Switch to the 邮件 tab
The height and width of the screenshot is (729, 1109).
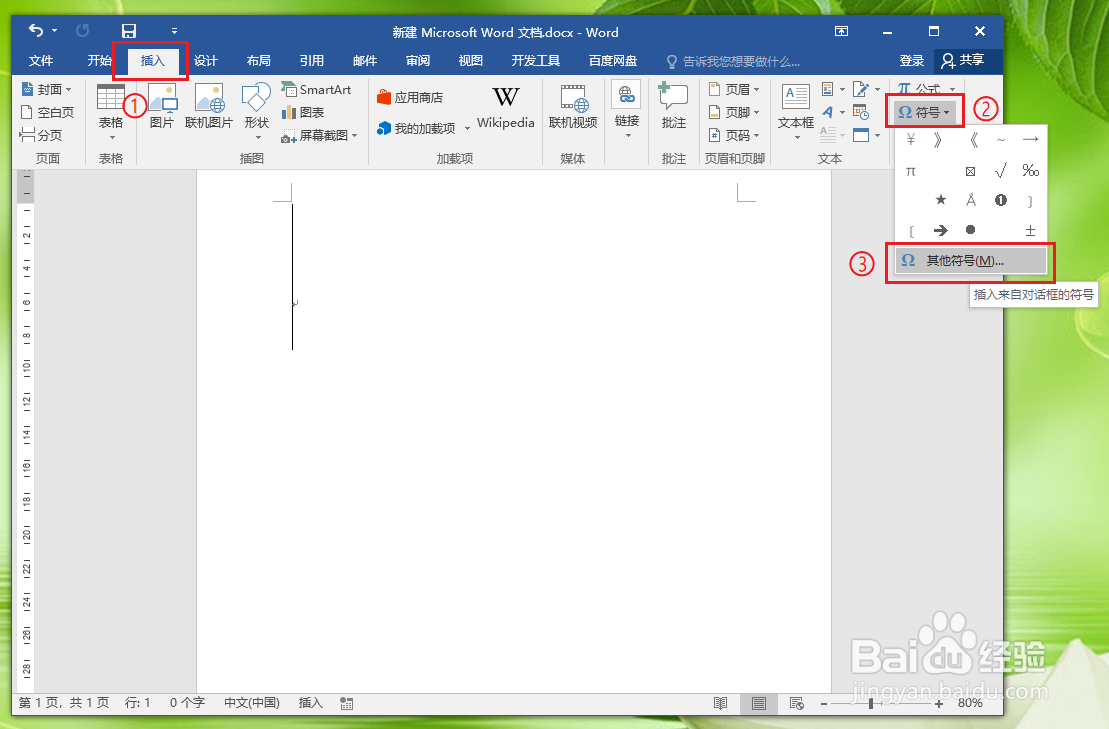pyautogui.click(x=364, y=61)
